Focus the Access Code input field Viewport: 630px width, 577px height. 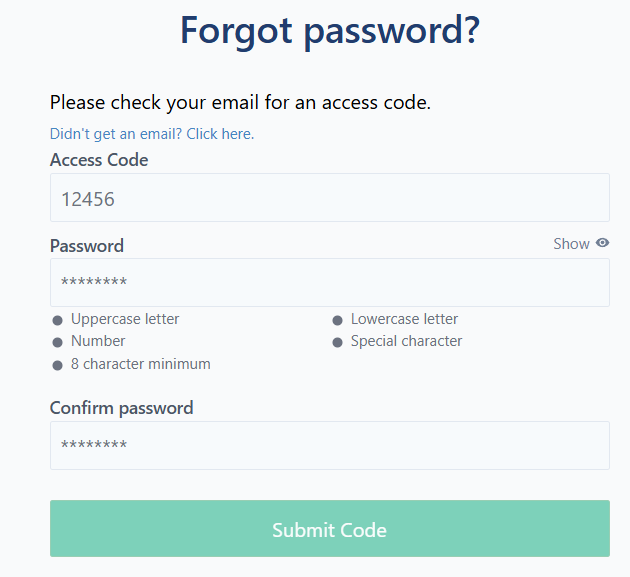[x=329, y=198]
